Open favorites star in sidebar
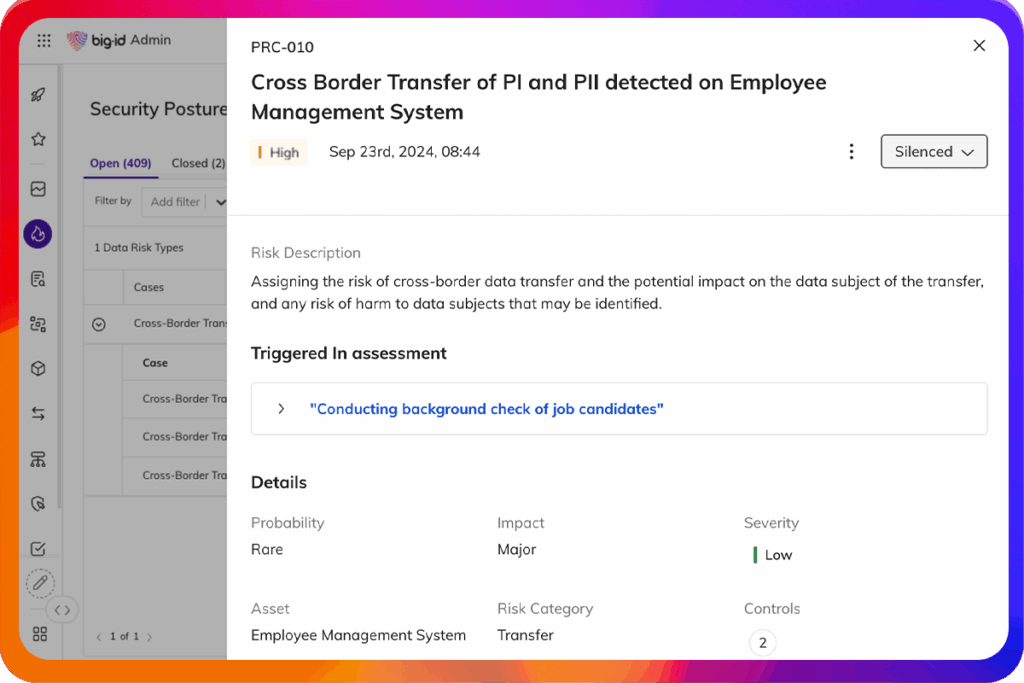 pos(38,139)
